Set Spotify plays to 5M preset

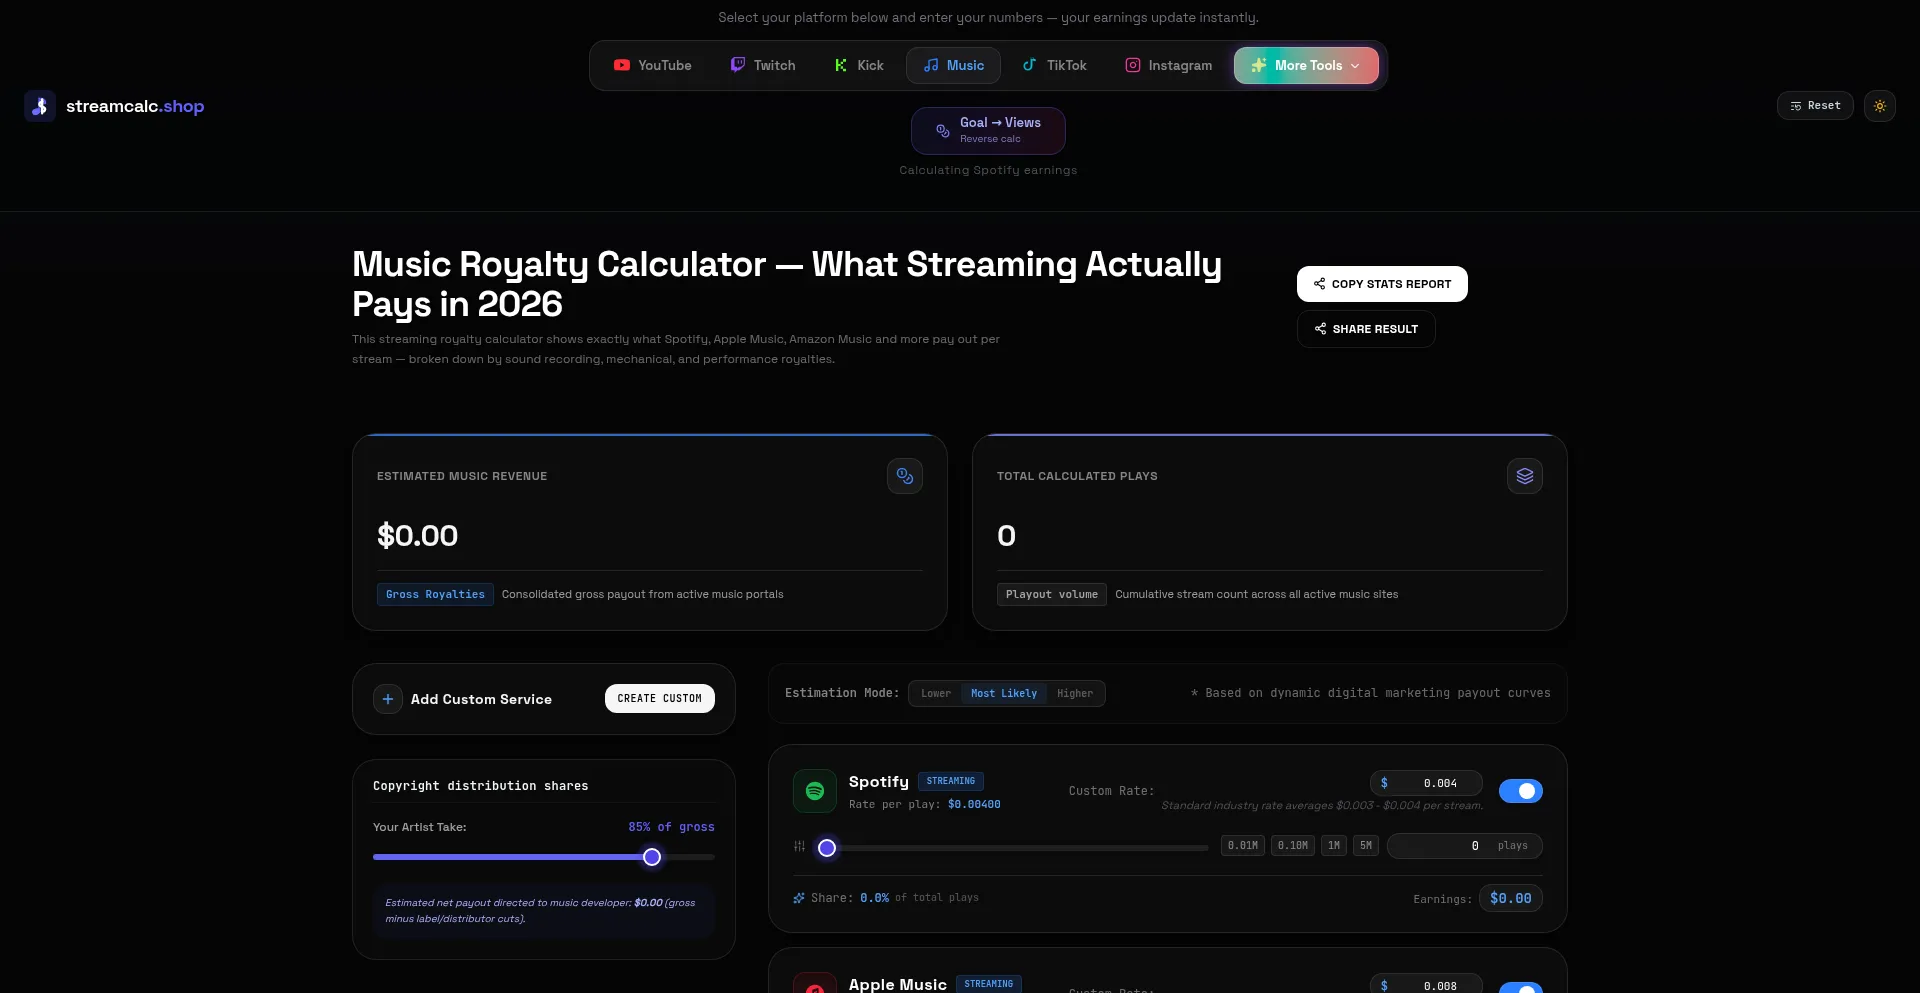1366,846
